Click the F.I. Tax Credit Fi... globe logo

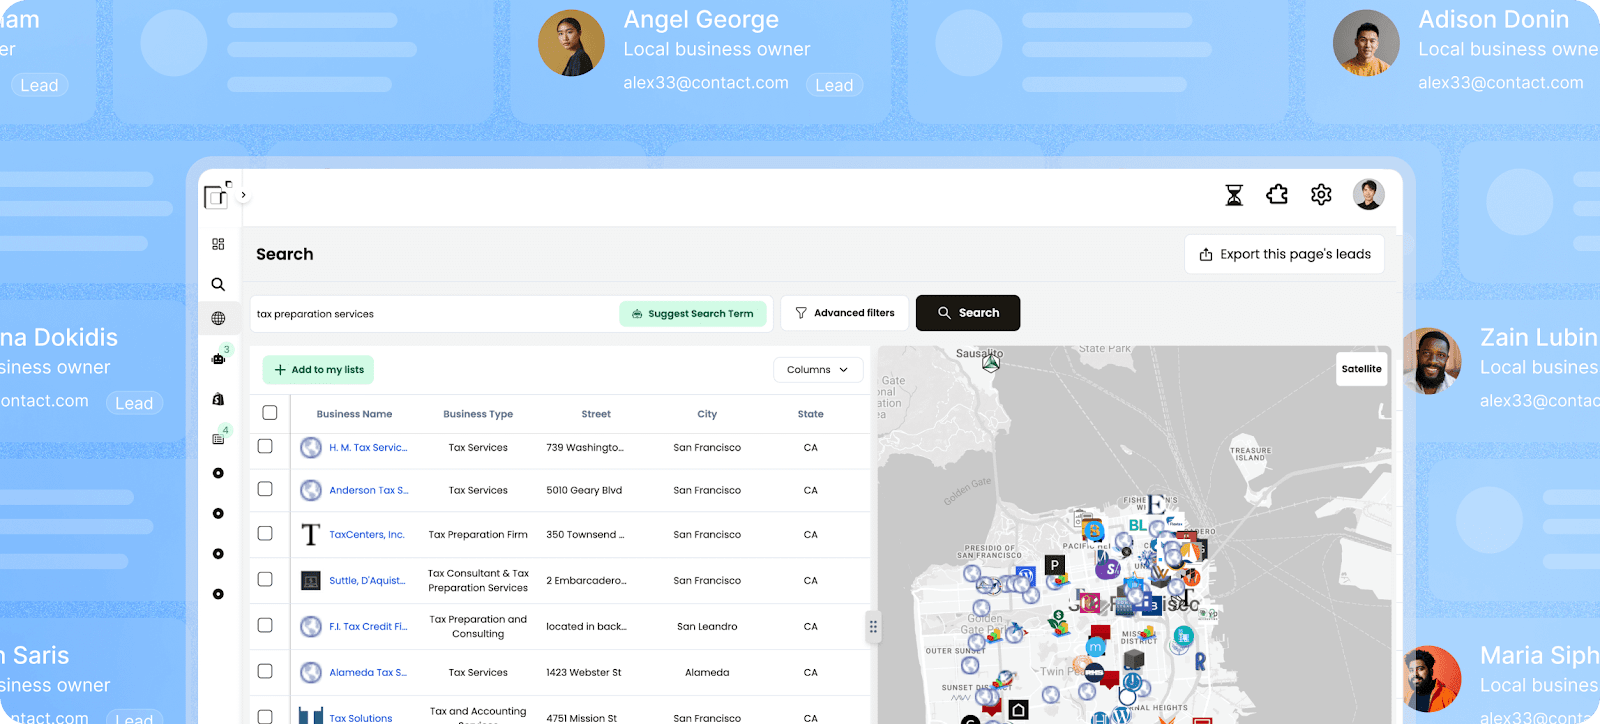click(311, 627)
